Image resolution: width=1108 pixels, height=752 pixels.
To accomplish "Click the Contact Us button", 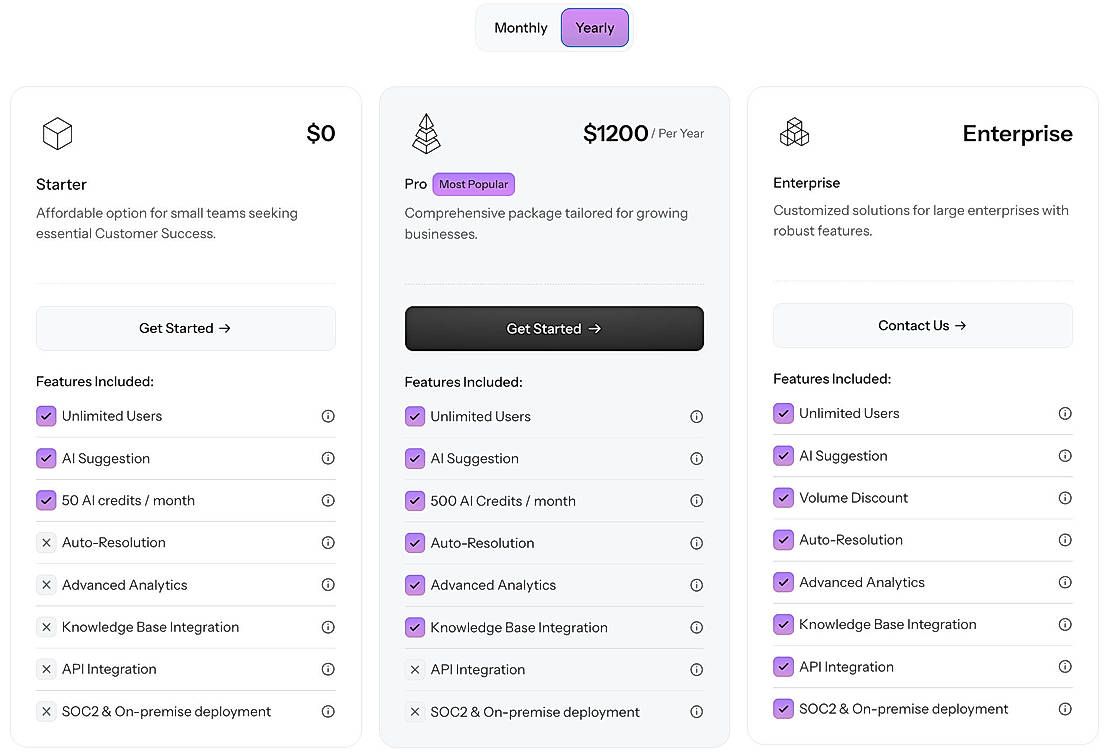I will pyautogui.click(x=922, y=325).
